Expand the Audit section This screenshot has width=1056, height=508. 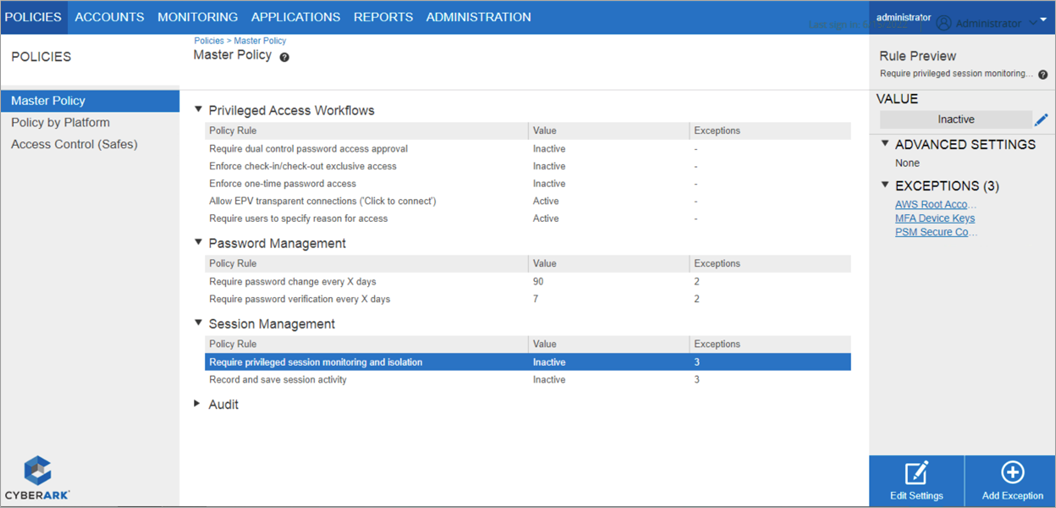[x=198, y=405]
